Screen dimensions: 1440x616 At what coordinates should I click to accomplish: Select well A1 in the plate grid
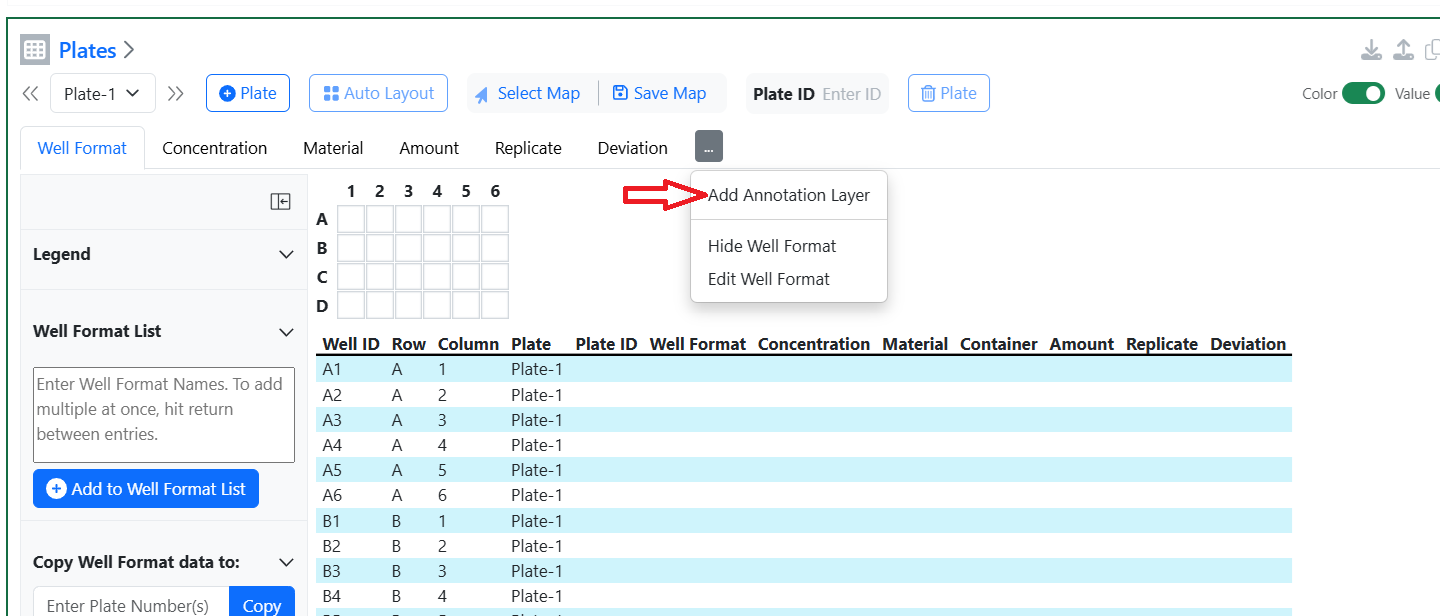click(351, 219)
